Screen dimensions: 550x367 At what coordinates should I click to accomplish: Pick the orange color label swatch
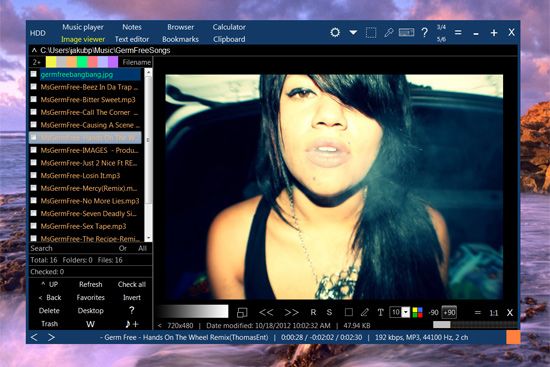pyautogui.click(x=72, y=62)
